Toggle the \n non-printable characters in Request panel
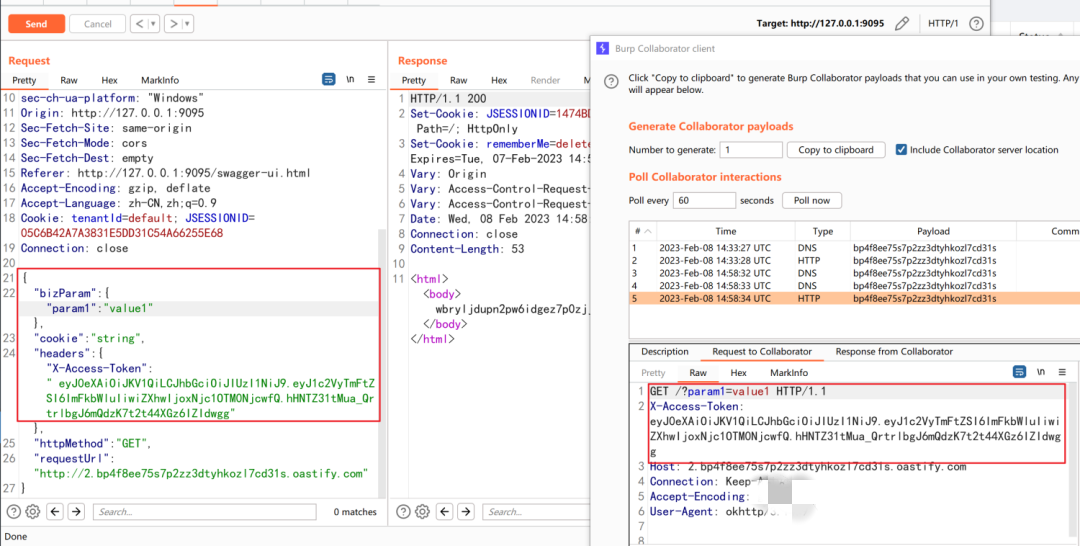The height and width of the screenshot is (546, 1080). (x=351, y=80)
